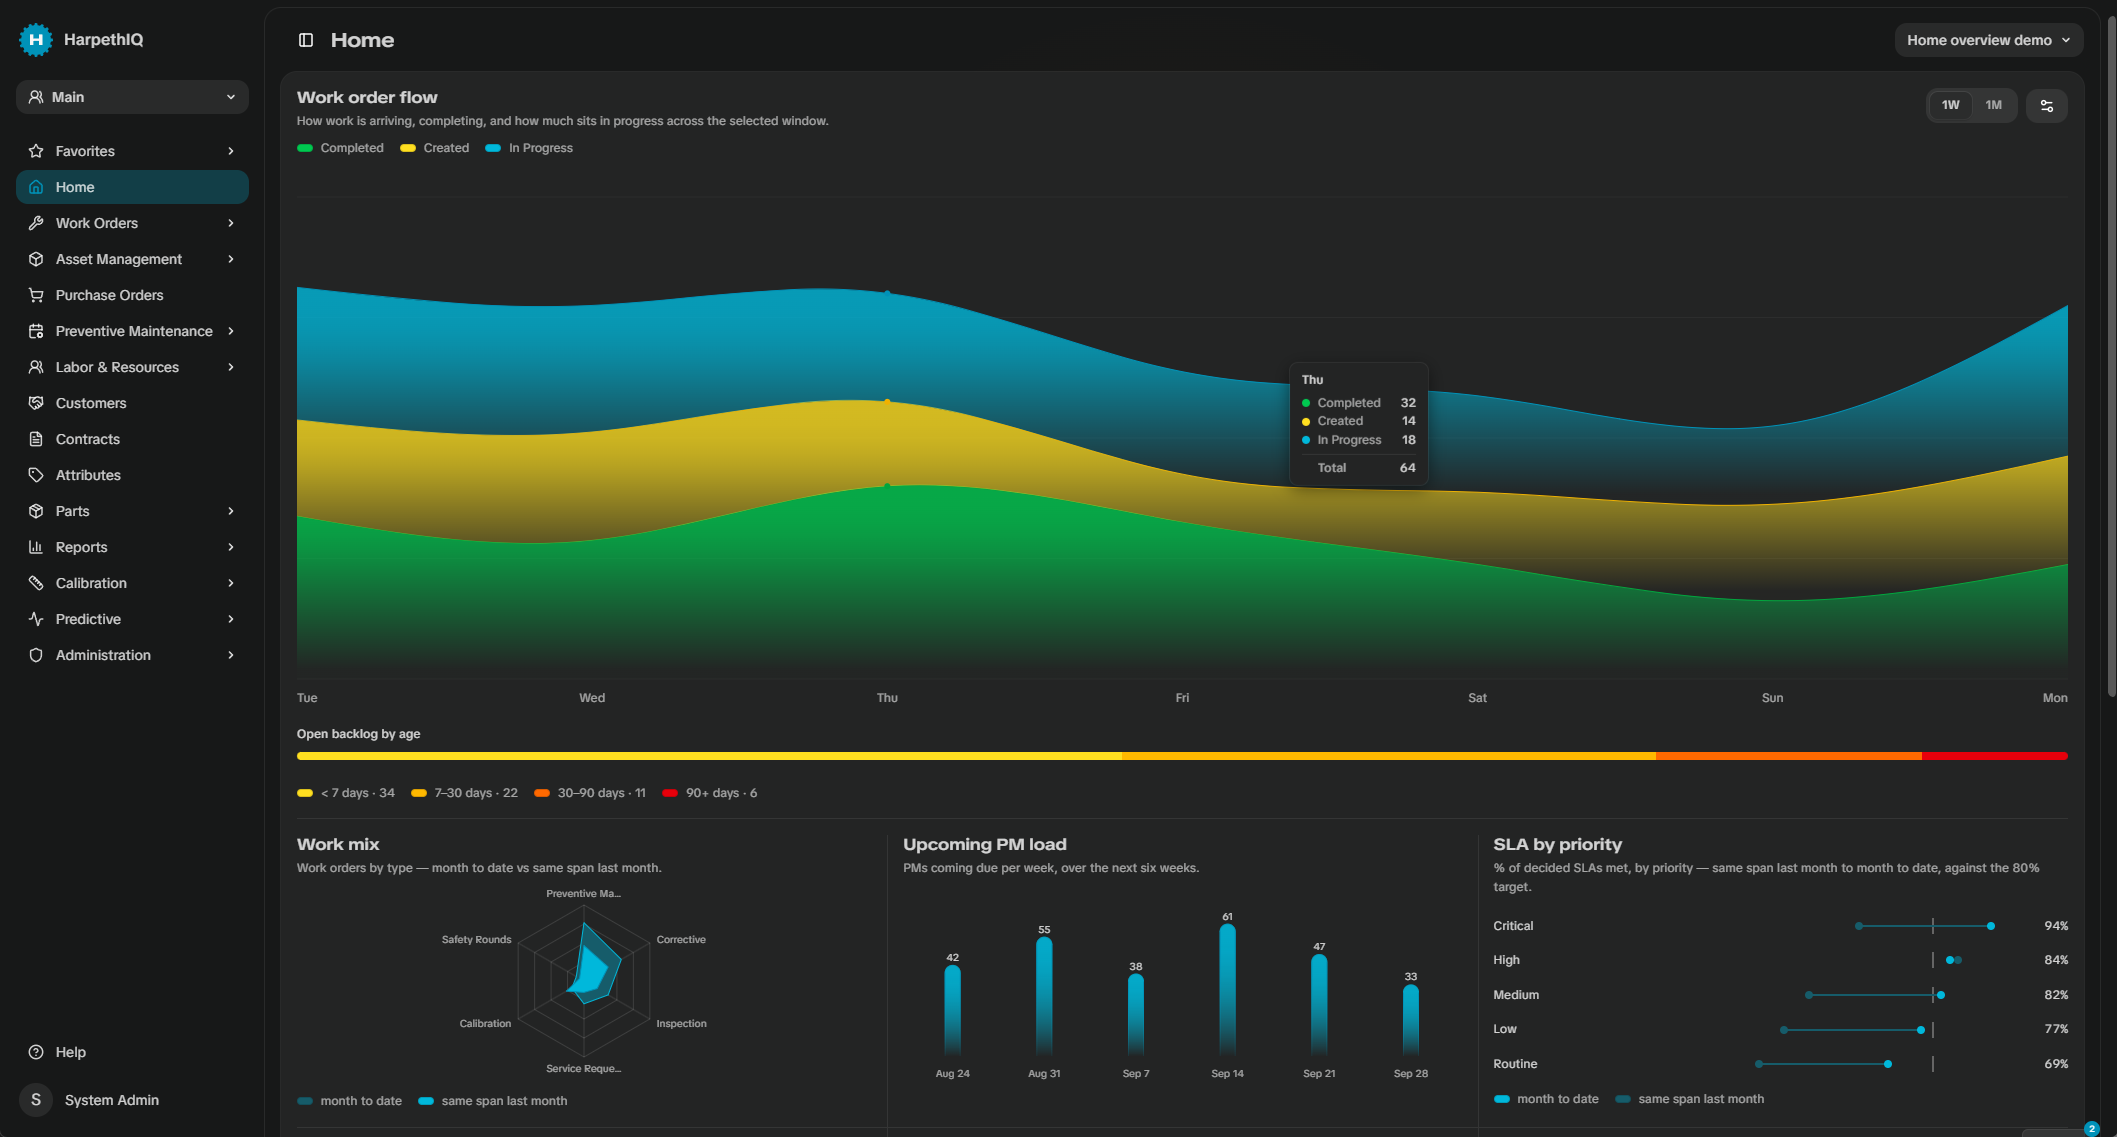Click the Thu label on chart axis
Screen dimensions: 2117x1137
click(887, 698)
